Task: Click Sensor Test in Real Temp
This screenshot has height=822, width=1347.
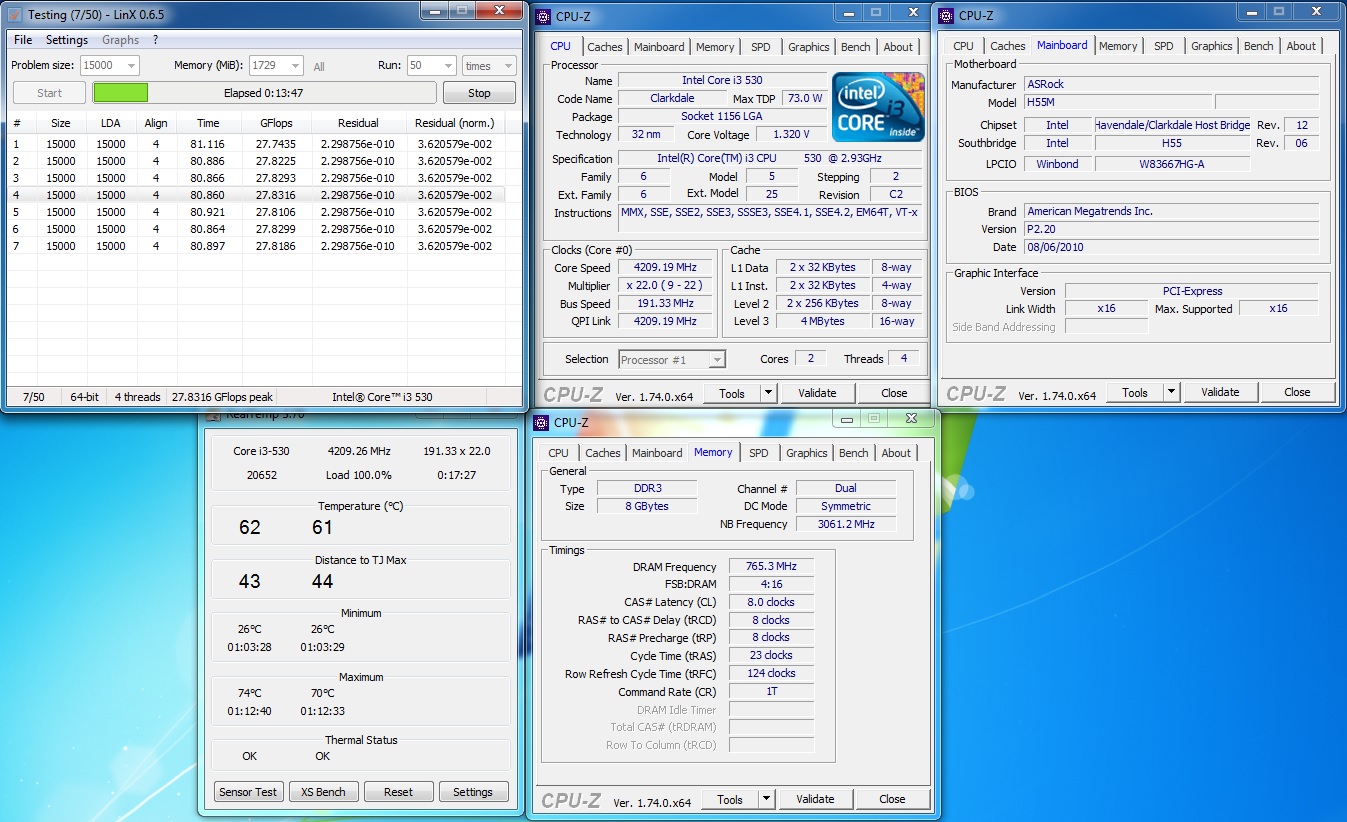Action: pyautogui.click(x=249, y=792)
